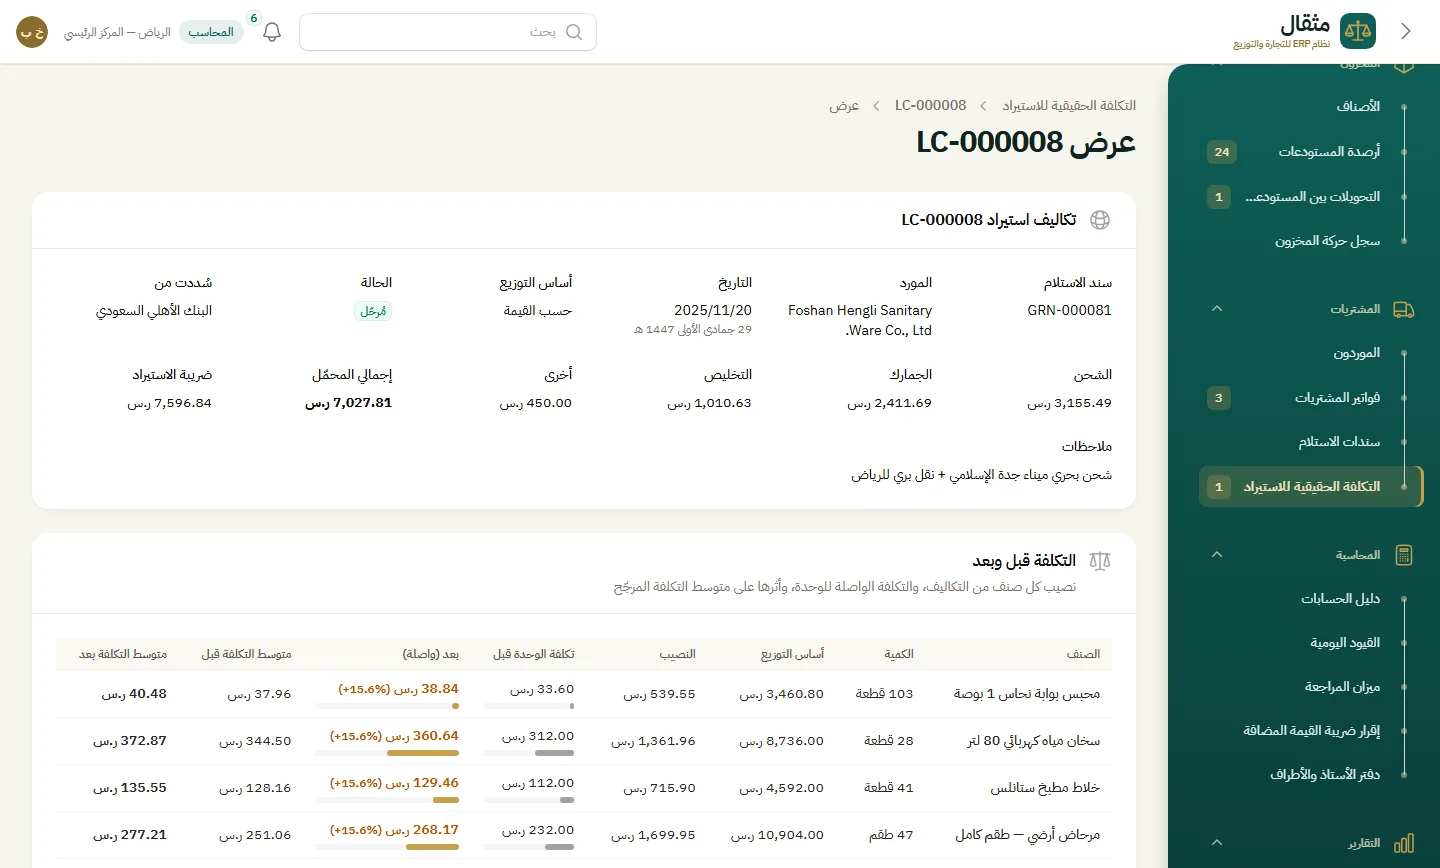Image resolution: width=1440 pixels, height=868 pixels.
Task: Click the 3 badge on فواتير المشتريات
Action: coord(1219,398)
